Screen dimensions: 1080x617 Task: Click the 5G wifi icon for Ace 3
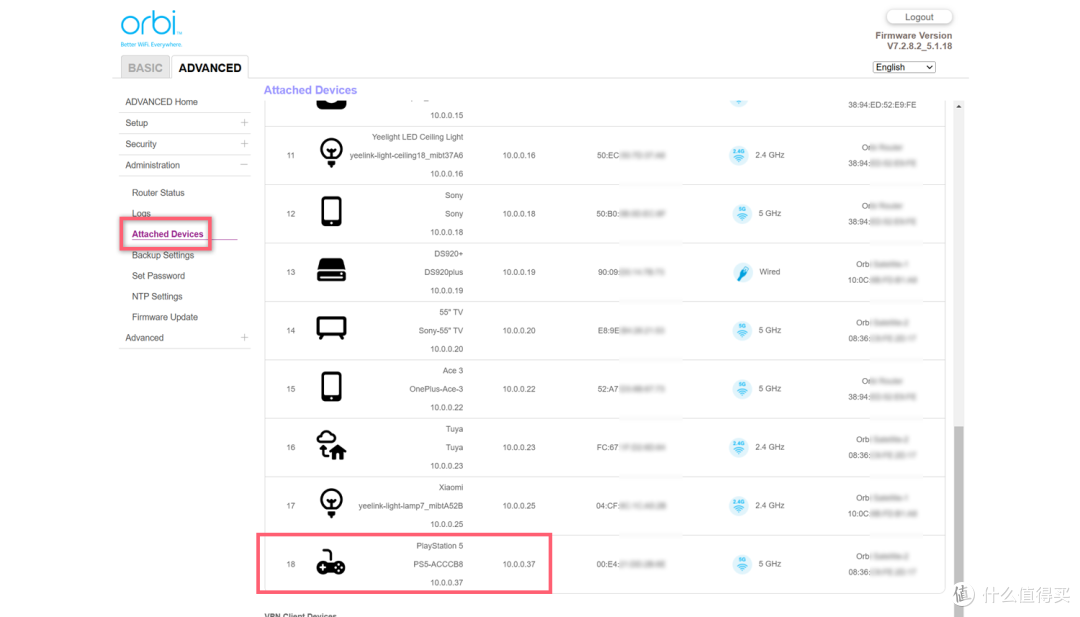742,389
